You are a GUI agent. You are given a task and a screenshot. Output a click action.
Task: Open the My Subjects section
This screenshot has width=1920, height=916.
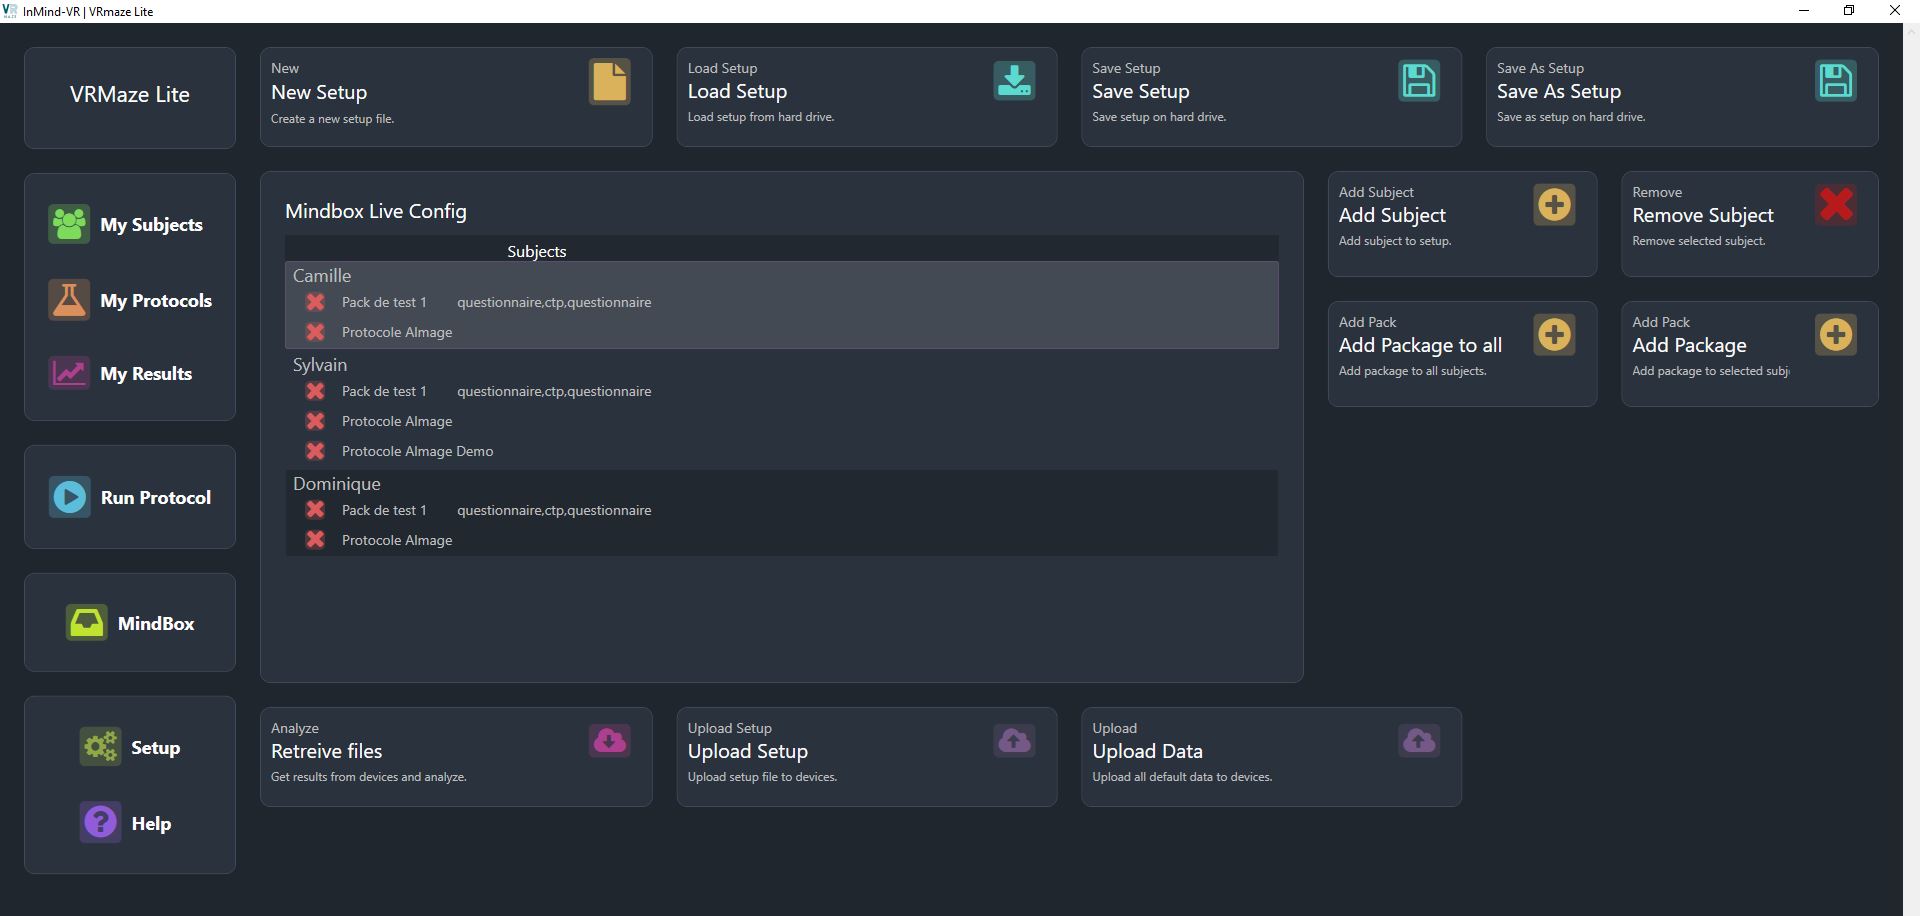[x=151, y=225]
